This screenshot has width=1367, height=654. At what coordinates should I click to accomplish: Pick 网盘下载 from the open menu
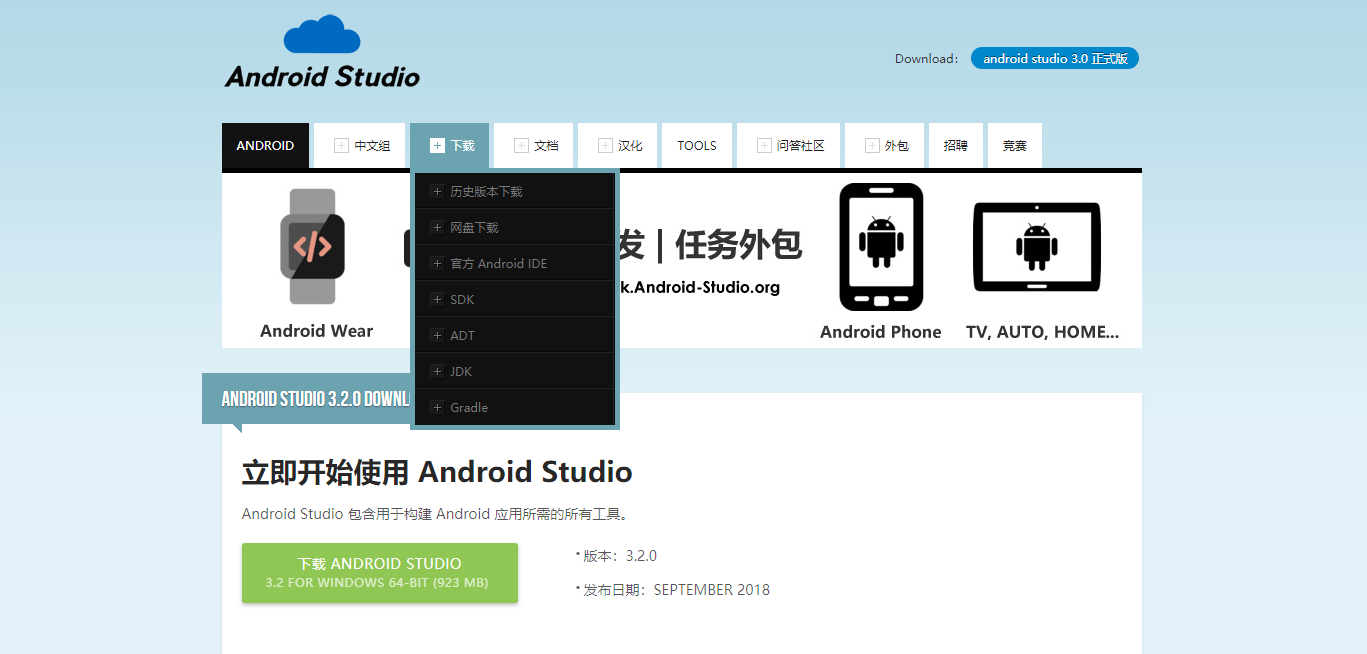click(x=478, y=227)
